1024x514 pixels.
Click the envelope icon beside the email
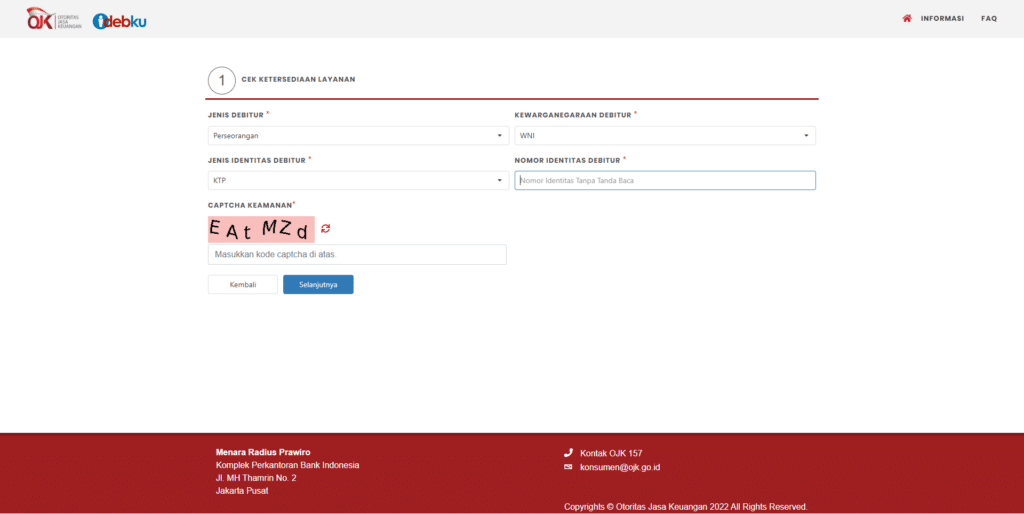568,467
